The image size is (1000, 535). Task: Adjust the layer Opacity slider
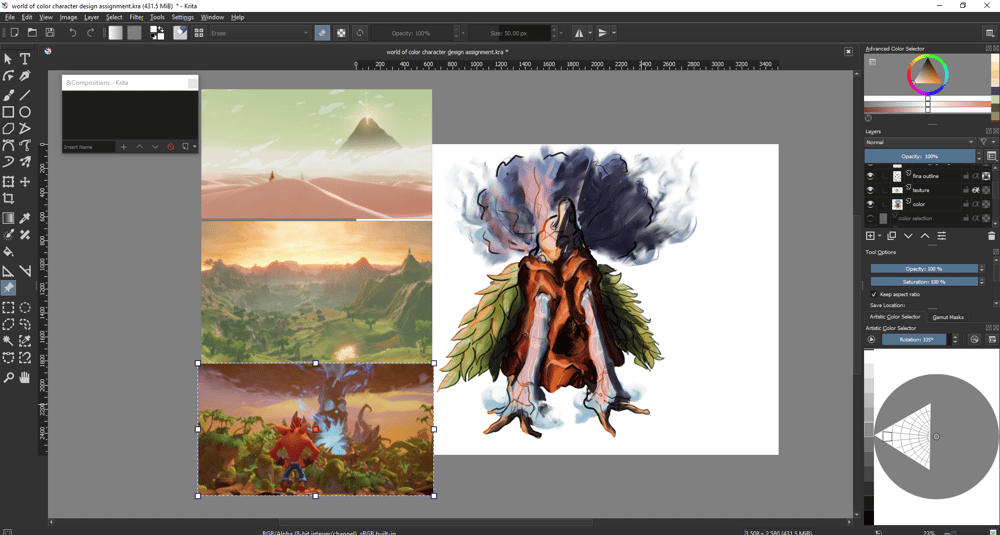pyautogui.click(x=920, y=156)
